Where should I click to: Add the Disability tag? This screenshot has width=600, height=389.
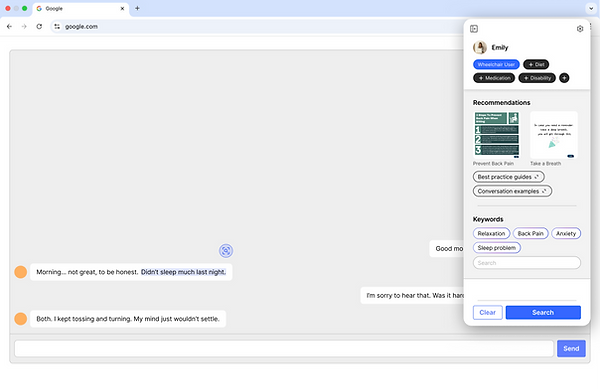(537, 78)
